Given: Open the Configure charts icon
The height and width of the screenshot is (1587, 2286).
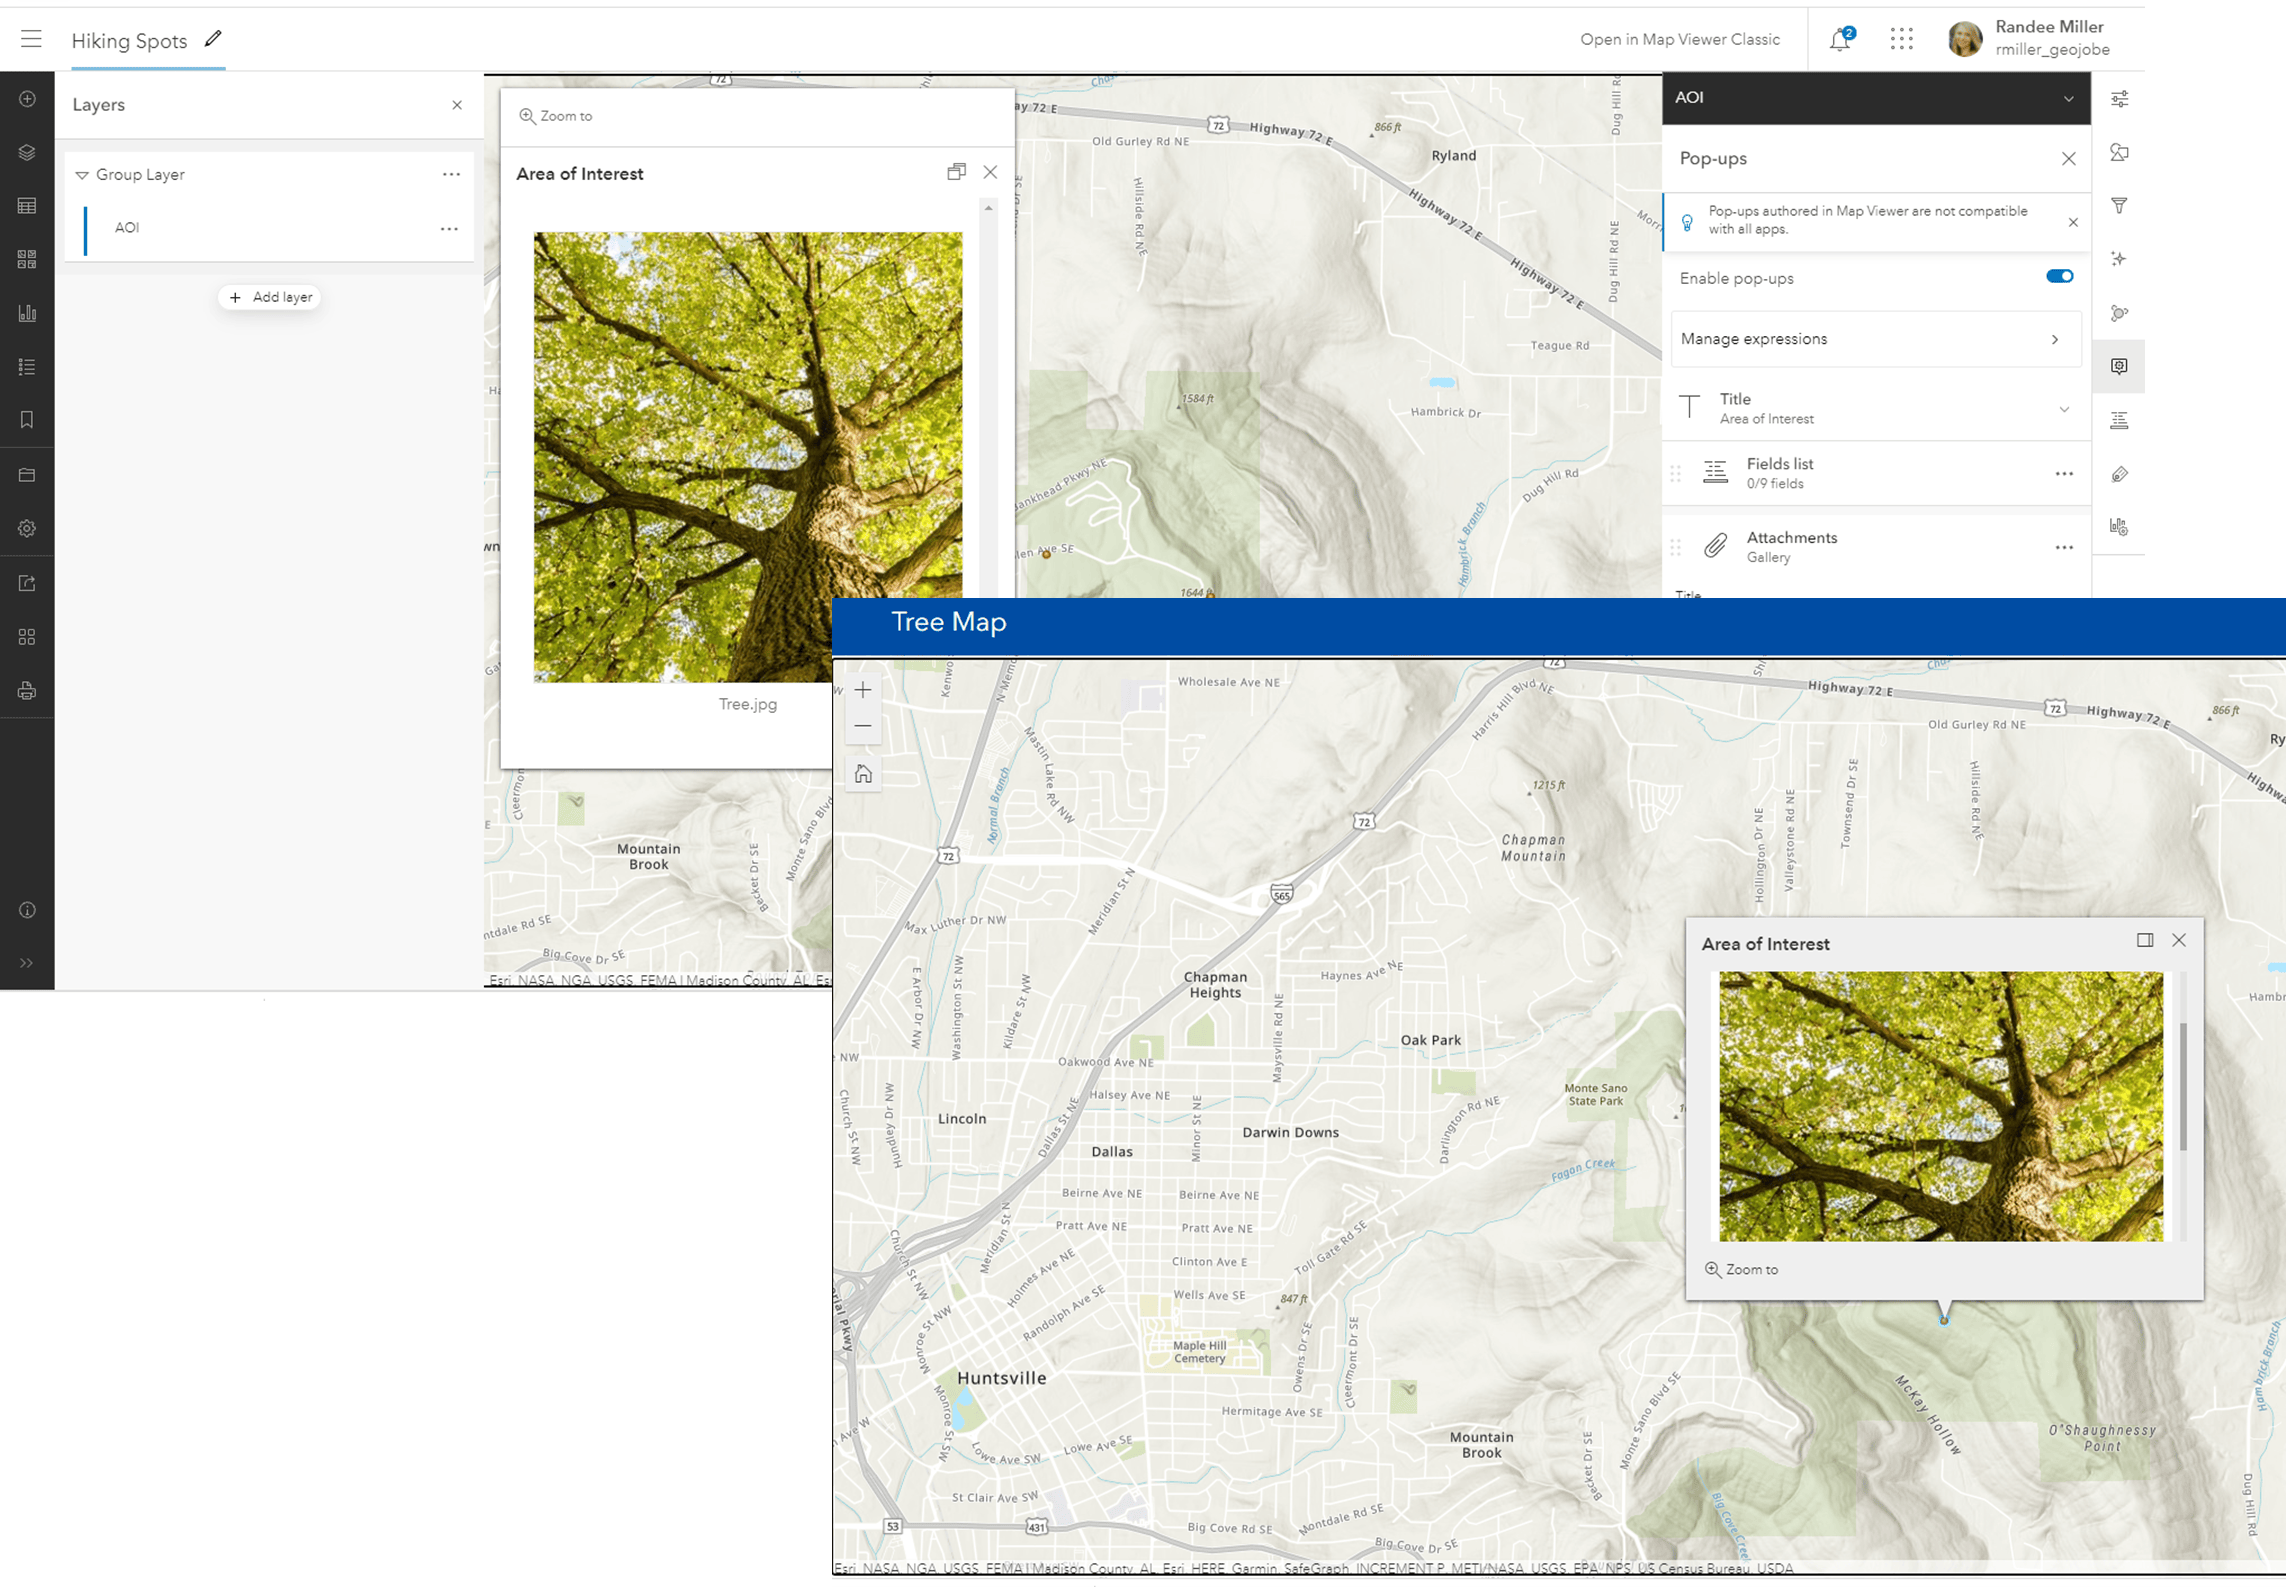Looking at the screenshot, I should pyautogui.click(x=2119, y=526).
